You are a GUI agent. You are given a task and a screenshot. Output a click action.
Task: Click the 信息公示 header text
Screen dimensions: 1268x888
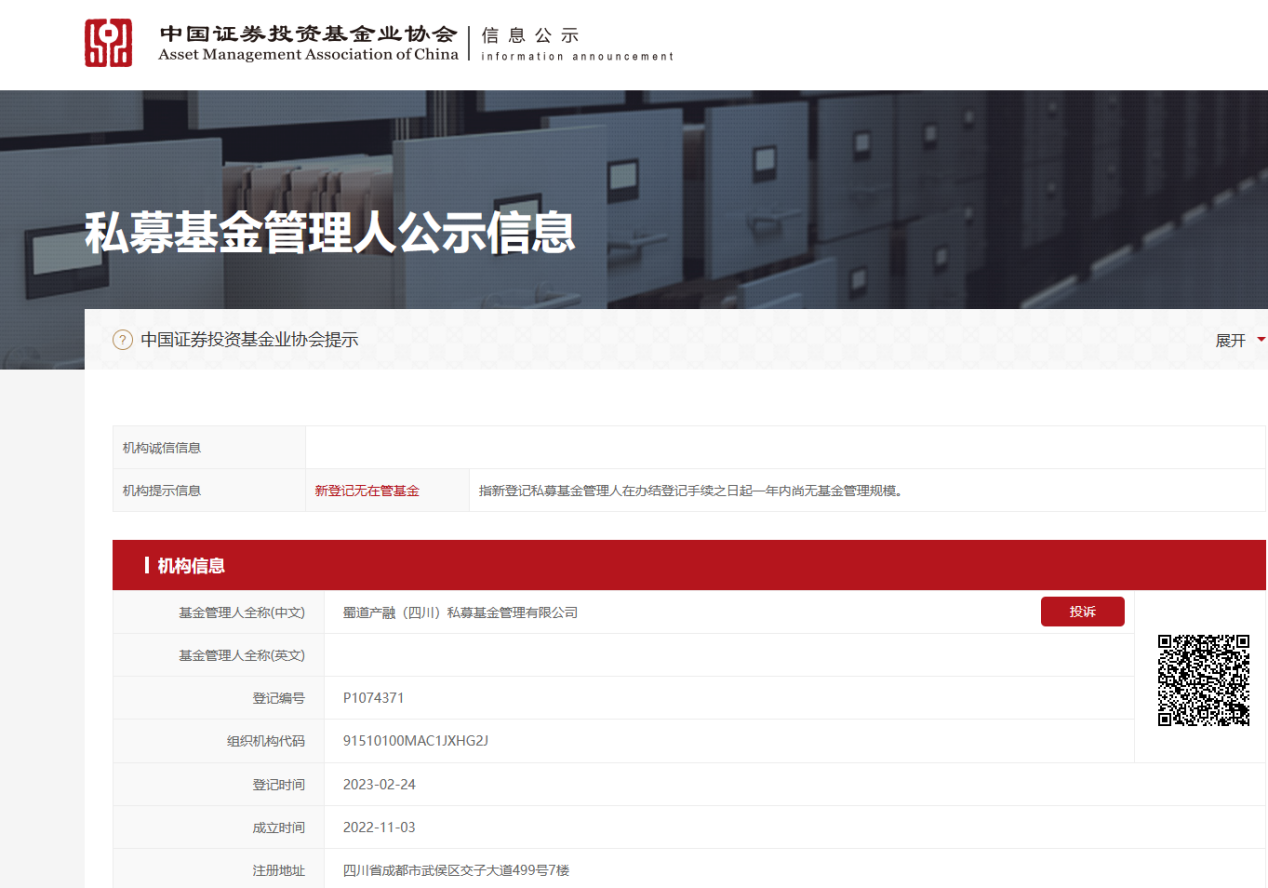click(x=530, y=35)
